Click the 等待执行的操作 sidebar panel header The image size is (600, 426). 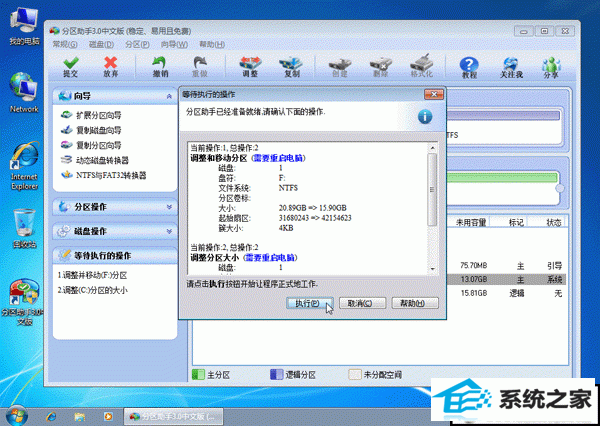[x=115, y=256]
